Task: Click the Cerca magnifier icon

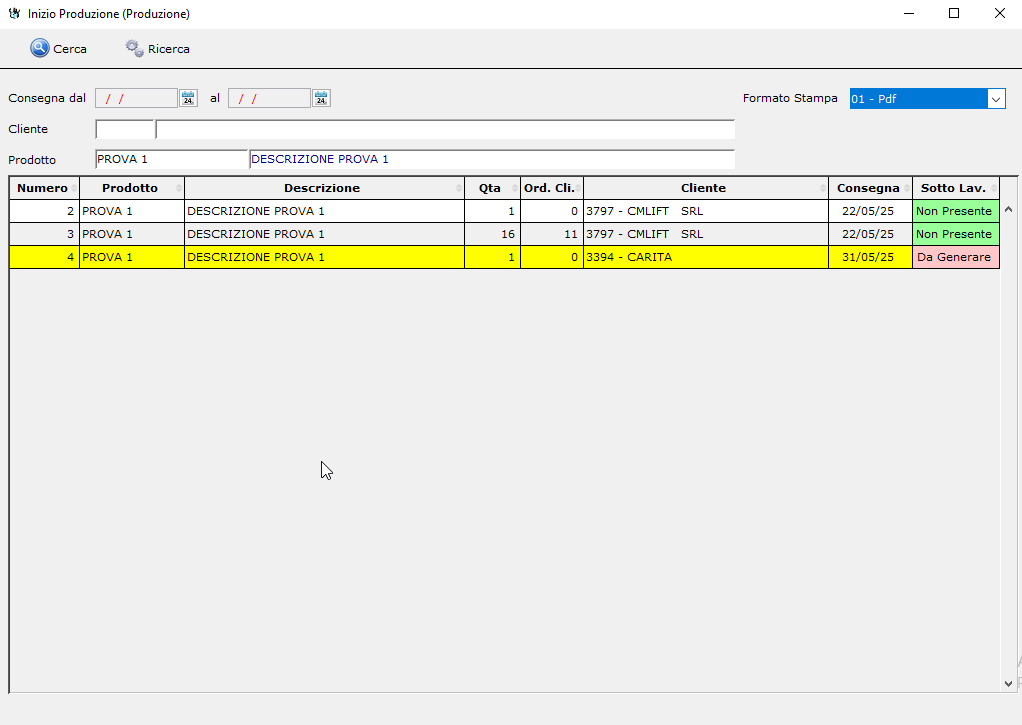Action: 40,48
